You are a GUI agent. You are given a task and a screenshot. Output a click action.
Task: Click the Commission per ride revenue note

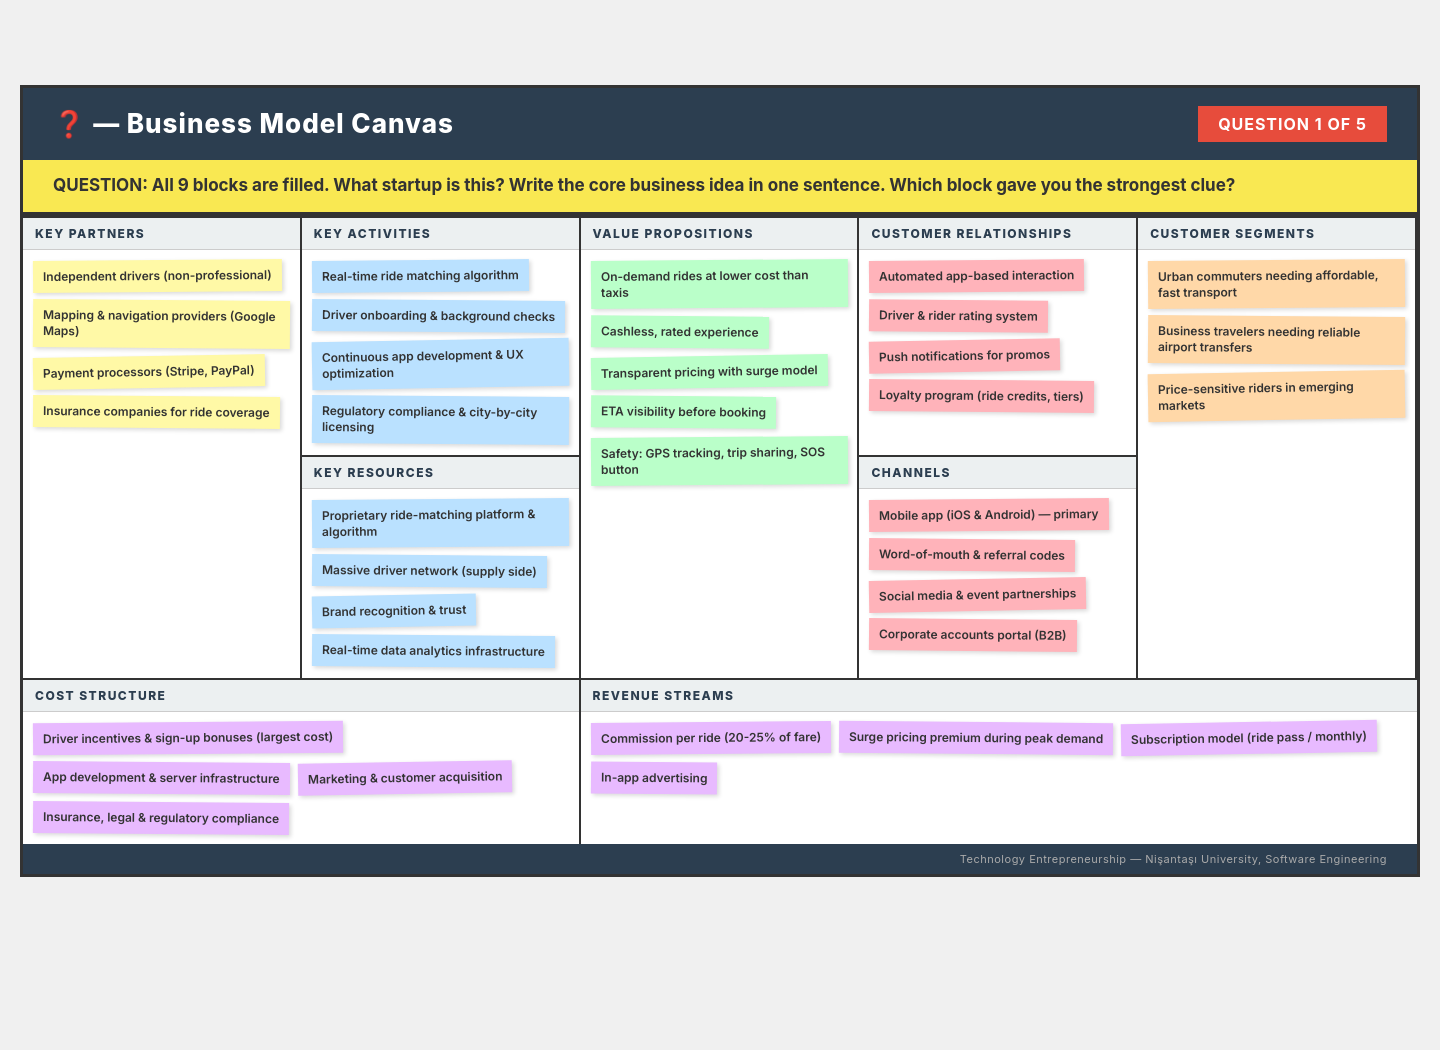pyautogui.click(x=710, y=738)
